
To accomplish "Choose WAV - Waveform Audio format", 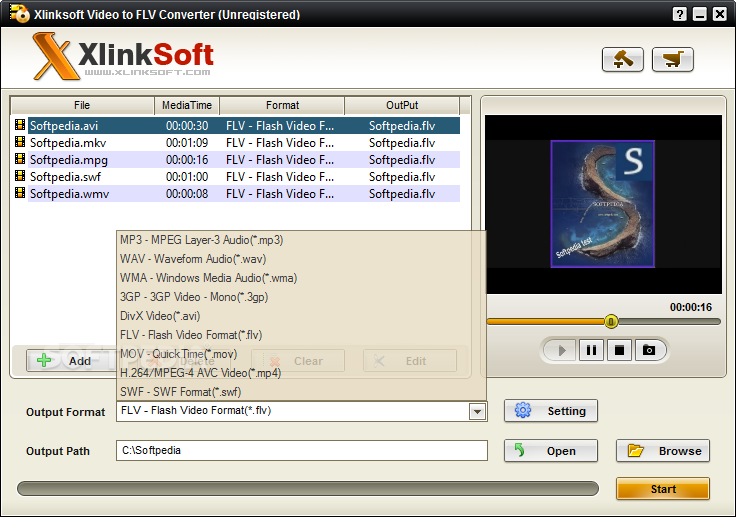I will (x=301, y=259).
